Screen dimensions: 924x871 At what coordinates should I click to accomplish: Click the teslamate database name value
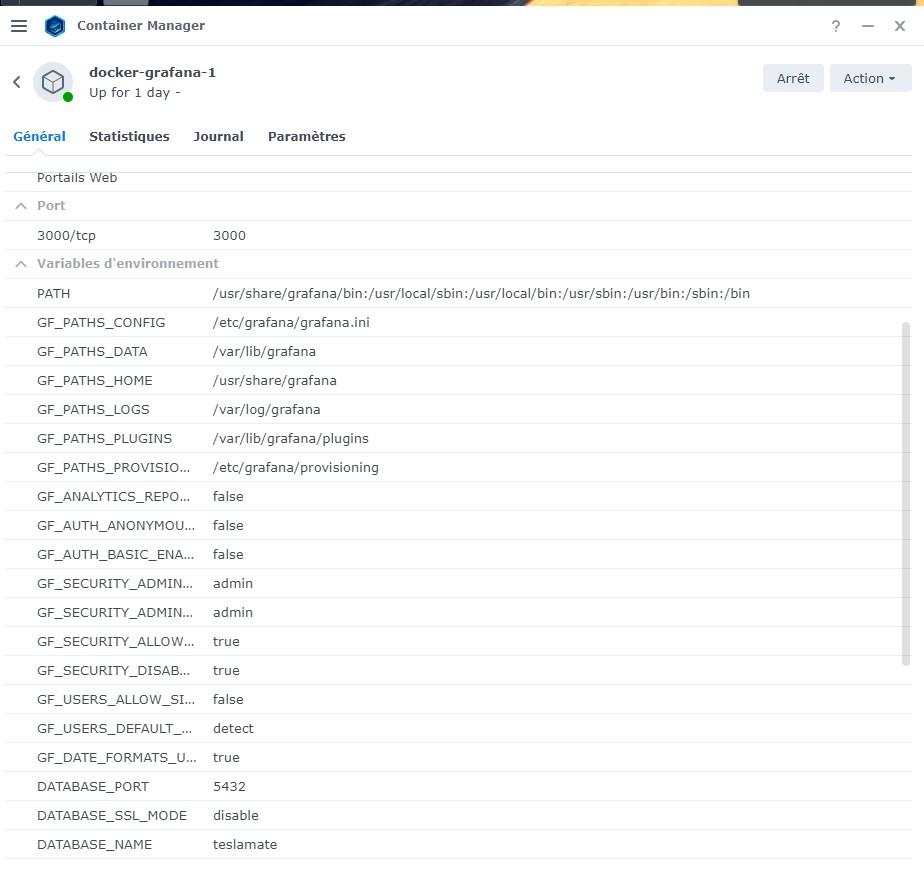click(245, 844)
